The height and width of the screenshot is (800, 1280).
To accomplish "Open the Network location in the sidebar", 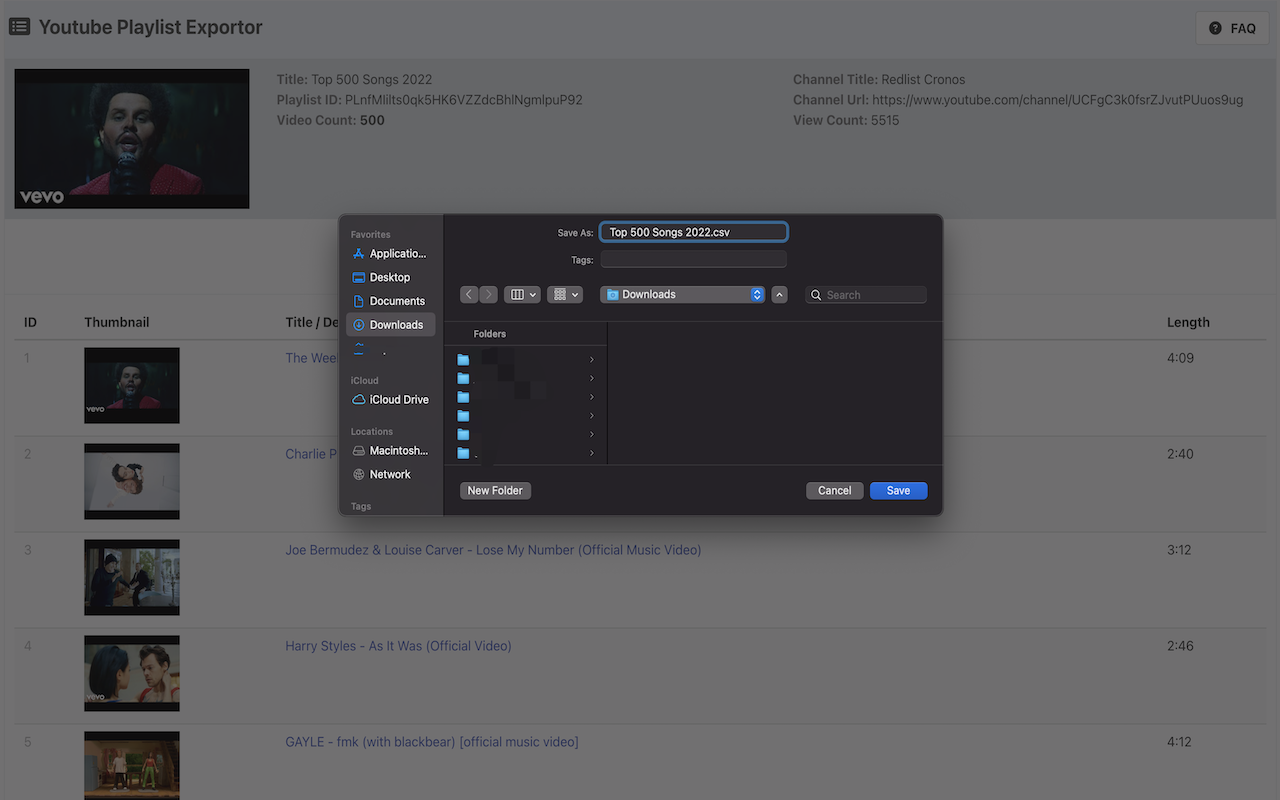I will click(390, 474).
